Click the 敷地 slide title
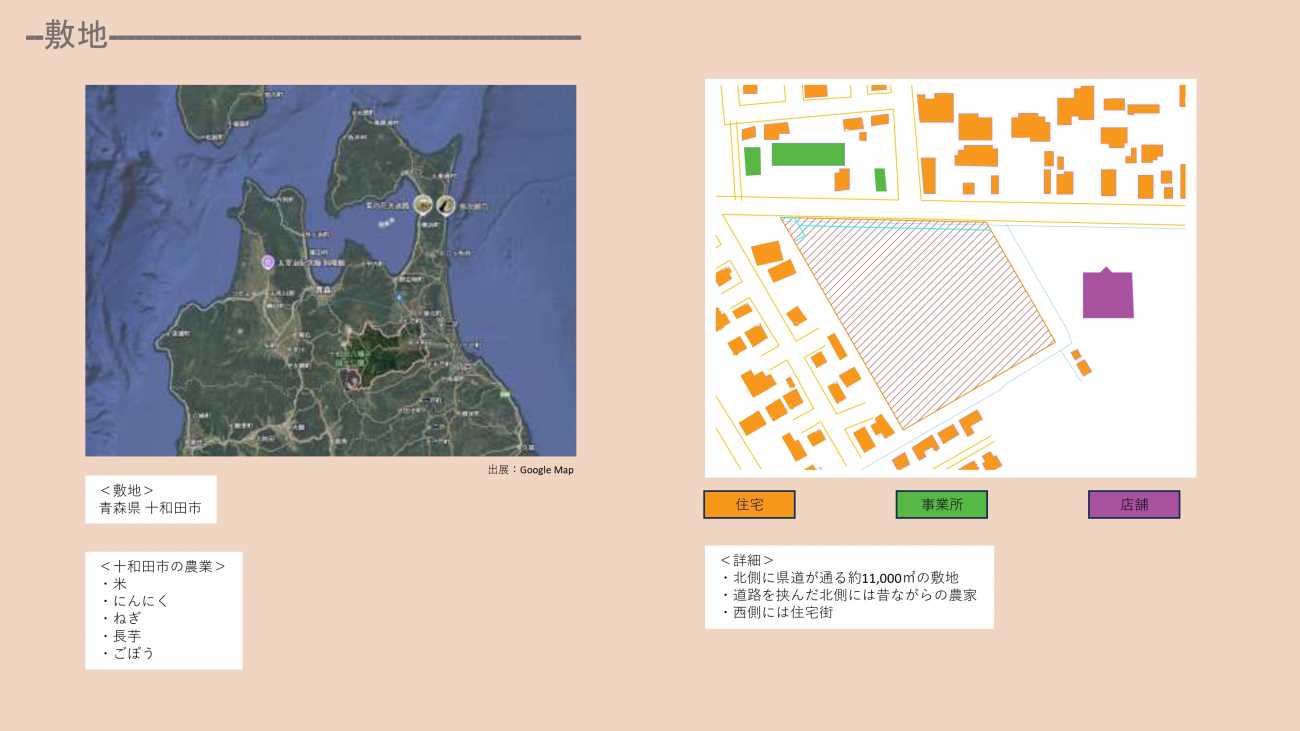 click(x=76, y=36)
